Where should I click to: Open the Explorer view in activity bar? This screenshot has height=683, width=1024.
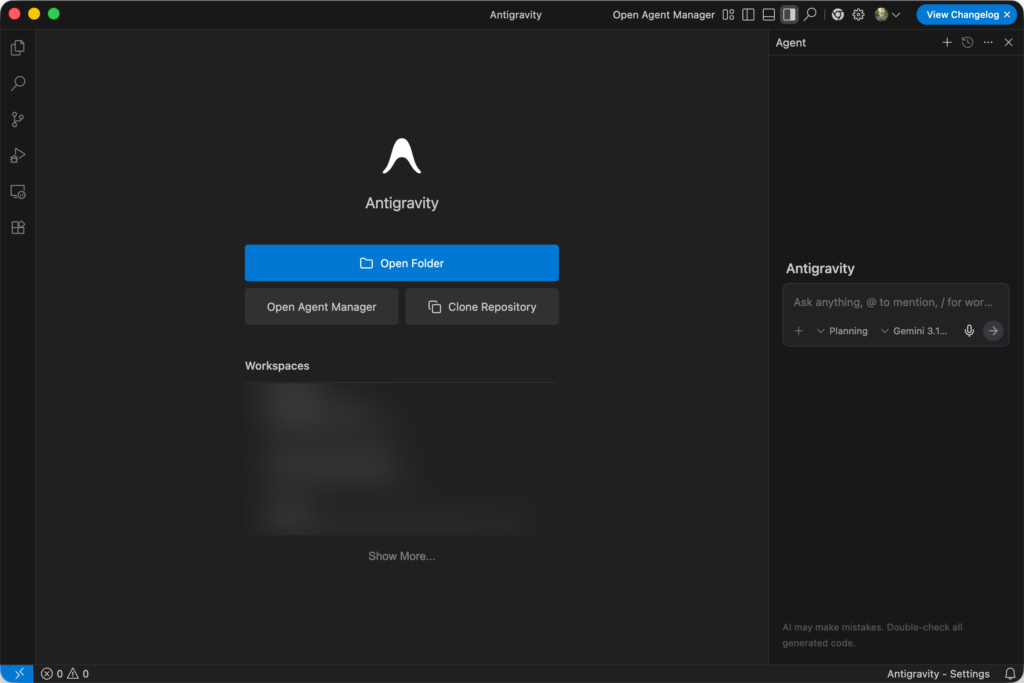pyautogui.click(x=17, y=48)
